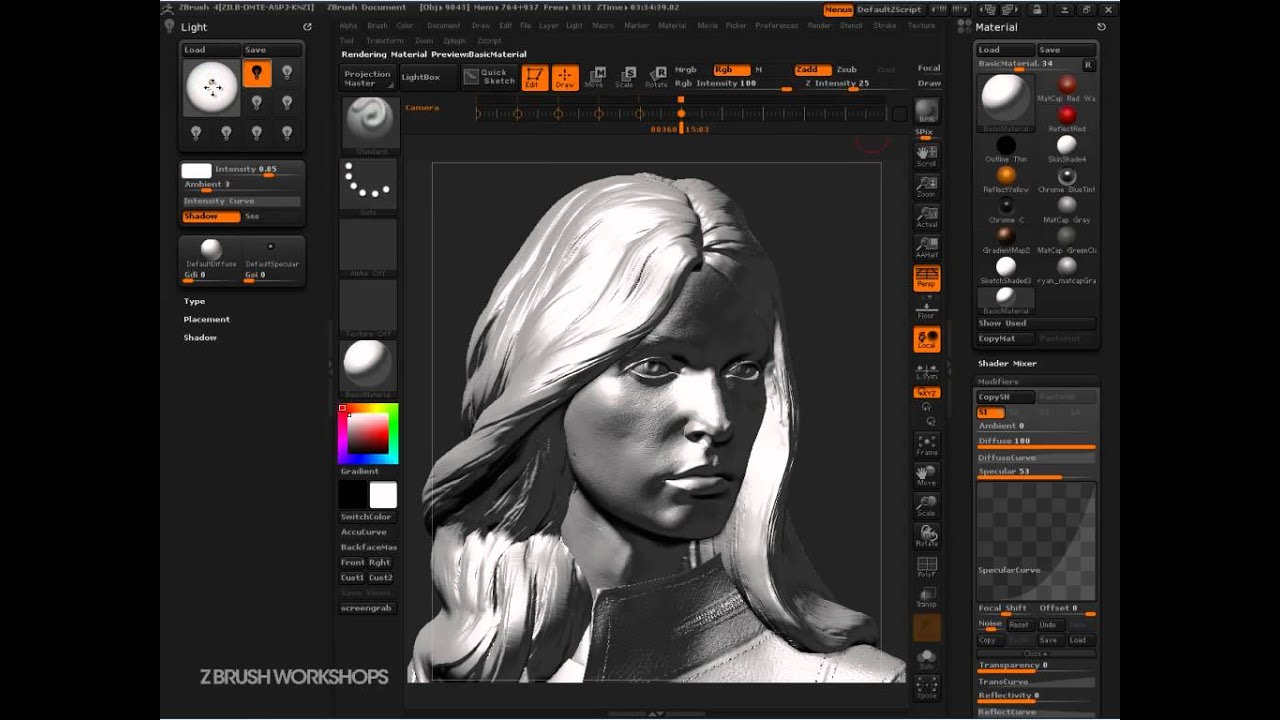Viewport: 1280px width, 720px height.
Task: Click the CopyMat button
Action: [x=1006, y=339]
